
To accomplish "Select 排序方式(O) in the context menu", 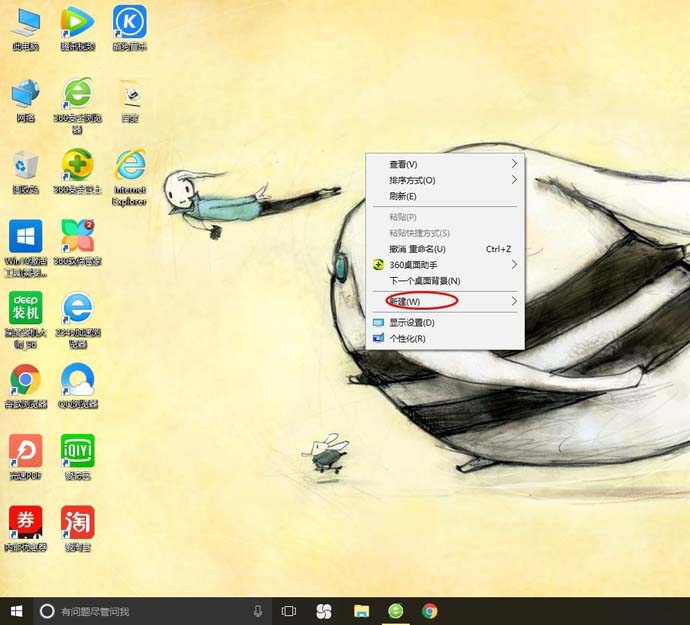I will tap(445, 180).
